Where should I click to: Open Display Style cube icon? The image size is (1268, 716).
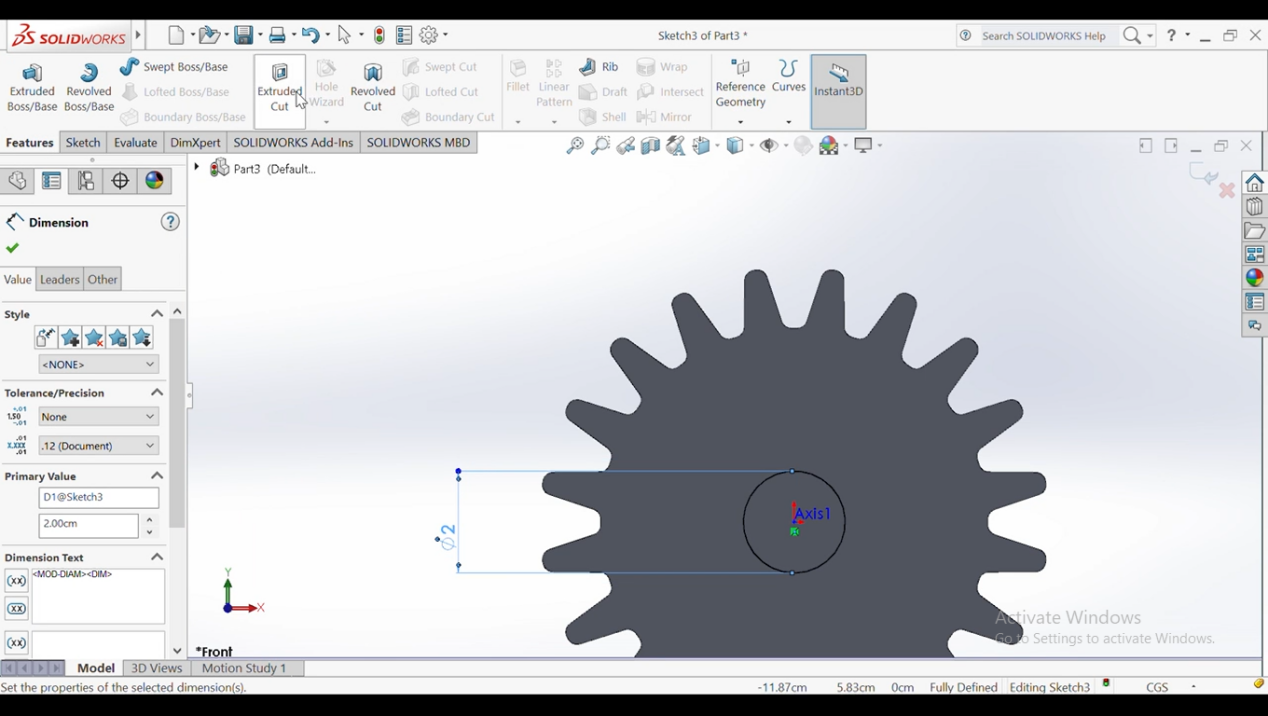736,146
